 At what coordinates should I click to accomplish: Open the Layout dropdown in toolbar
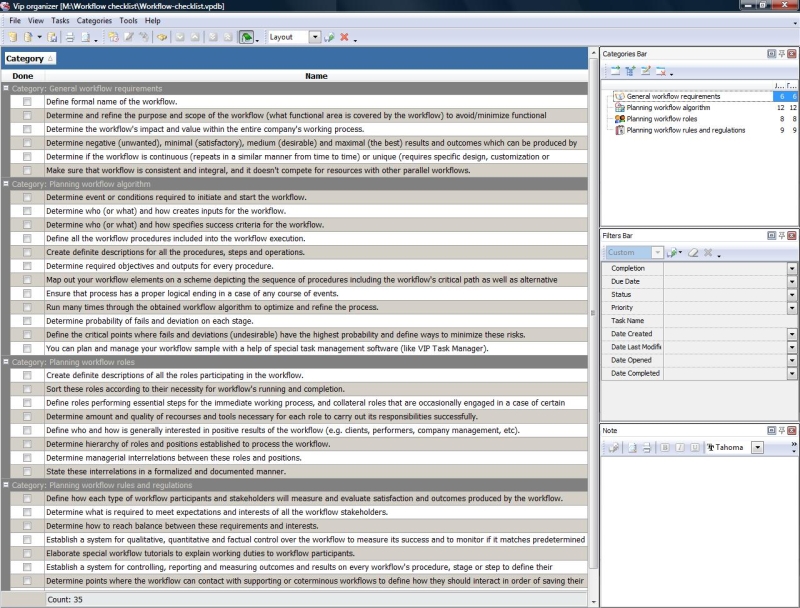[315, 37]
